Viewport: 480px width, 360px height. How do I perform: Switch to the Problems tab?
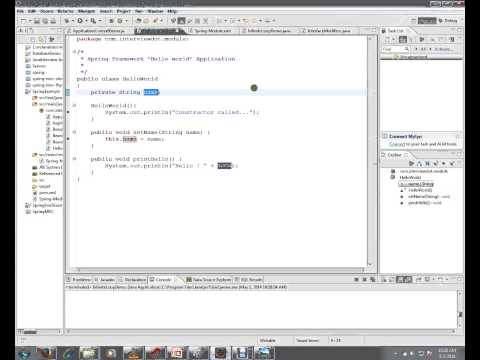tap(79, 280)
